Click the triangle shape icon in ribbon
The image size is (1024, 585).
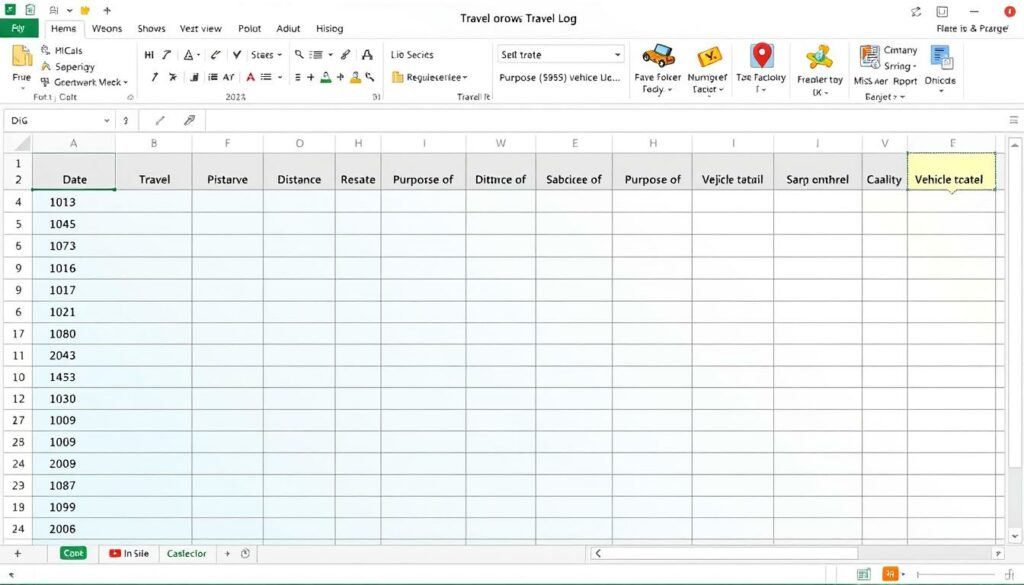[188, 55]
